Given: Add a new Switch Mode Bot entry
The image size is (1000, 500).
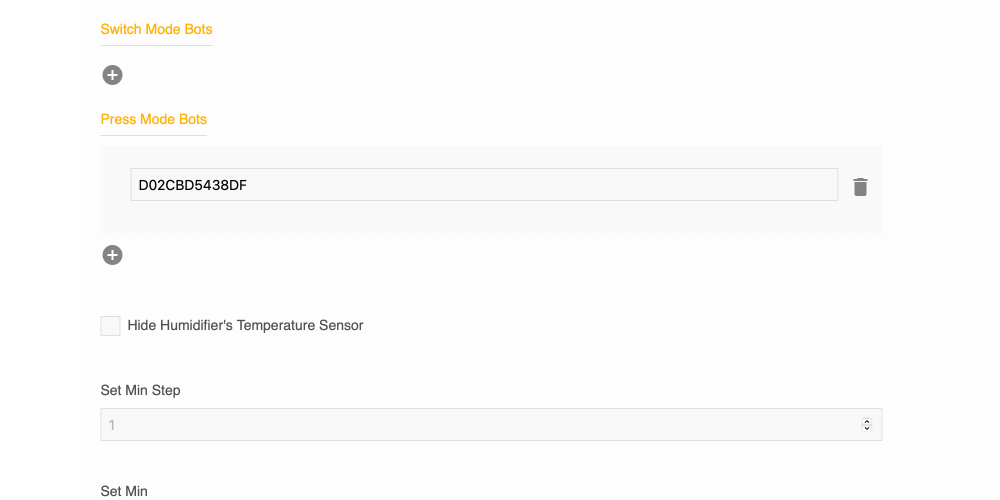Looking at the screenshot, I should click(x=112, y=75).
